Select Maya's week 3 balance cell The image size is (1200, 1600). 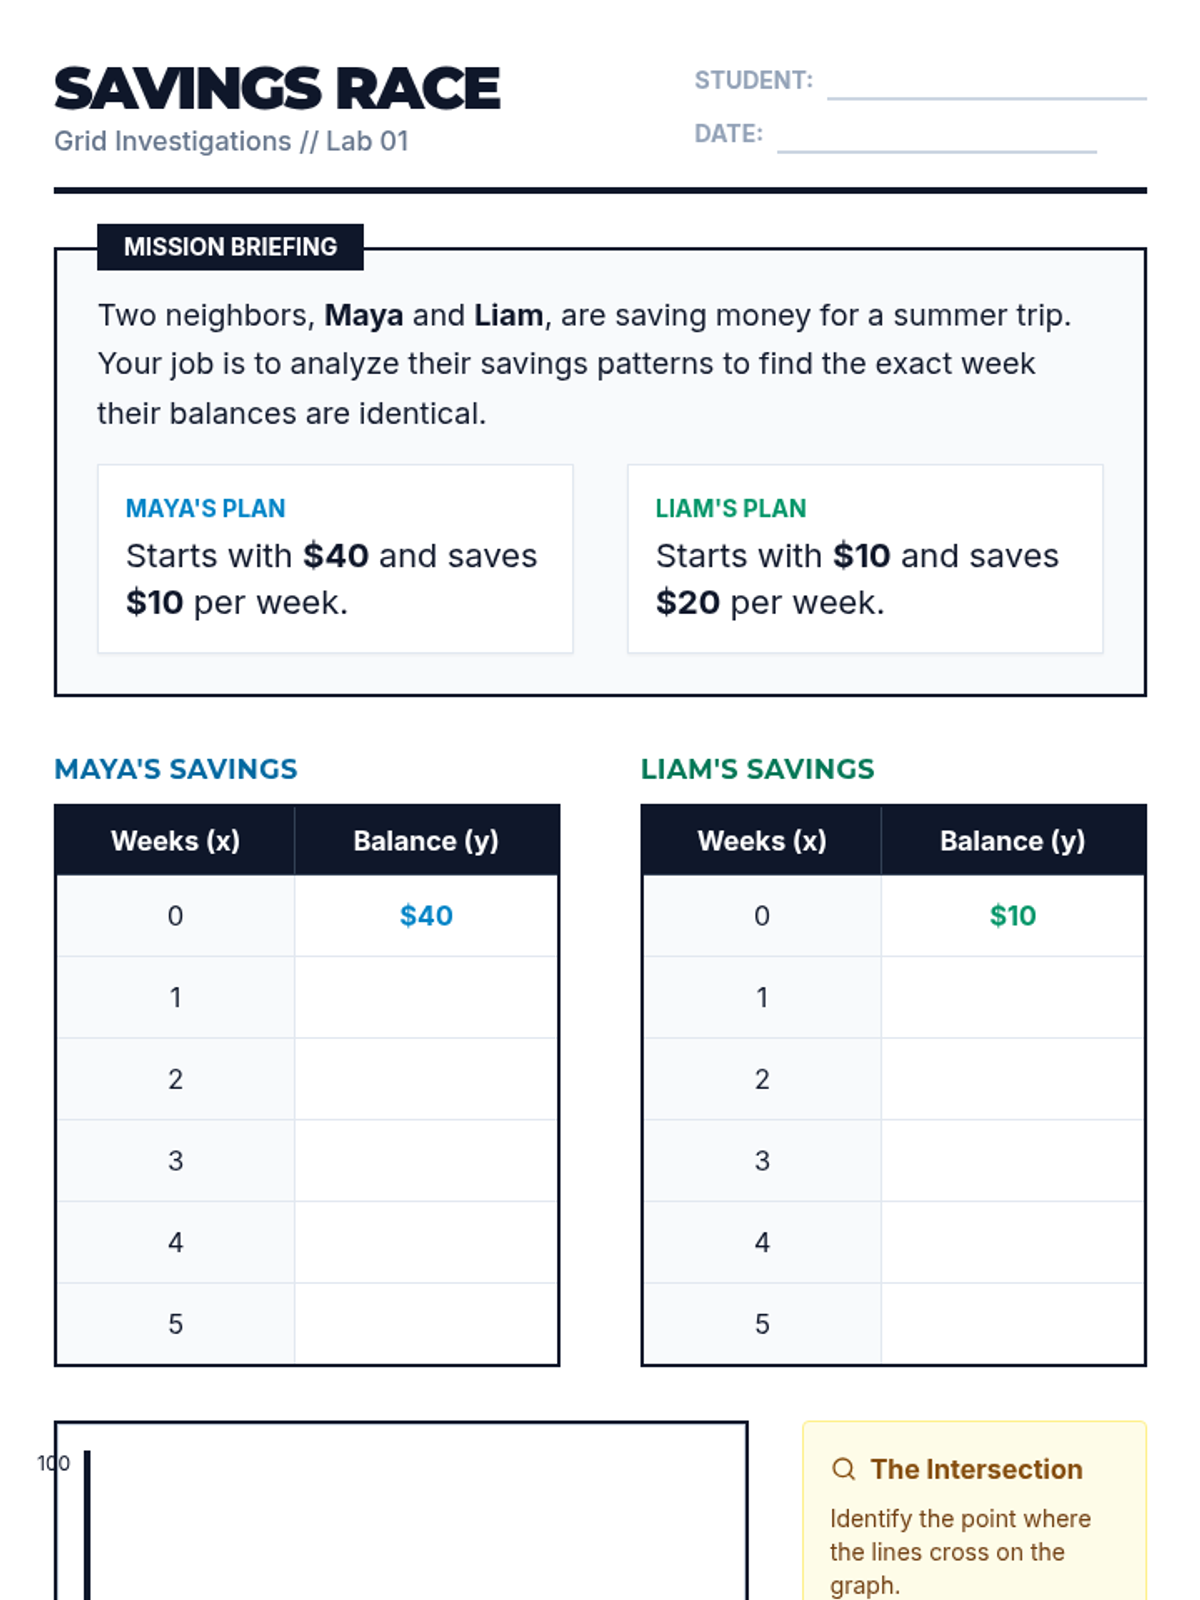426,1161
